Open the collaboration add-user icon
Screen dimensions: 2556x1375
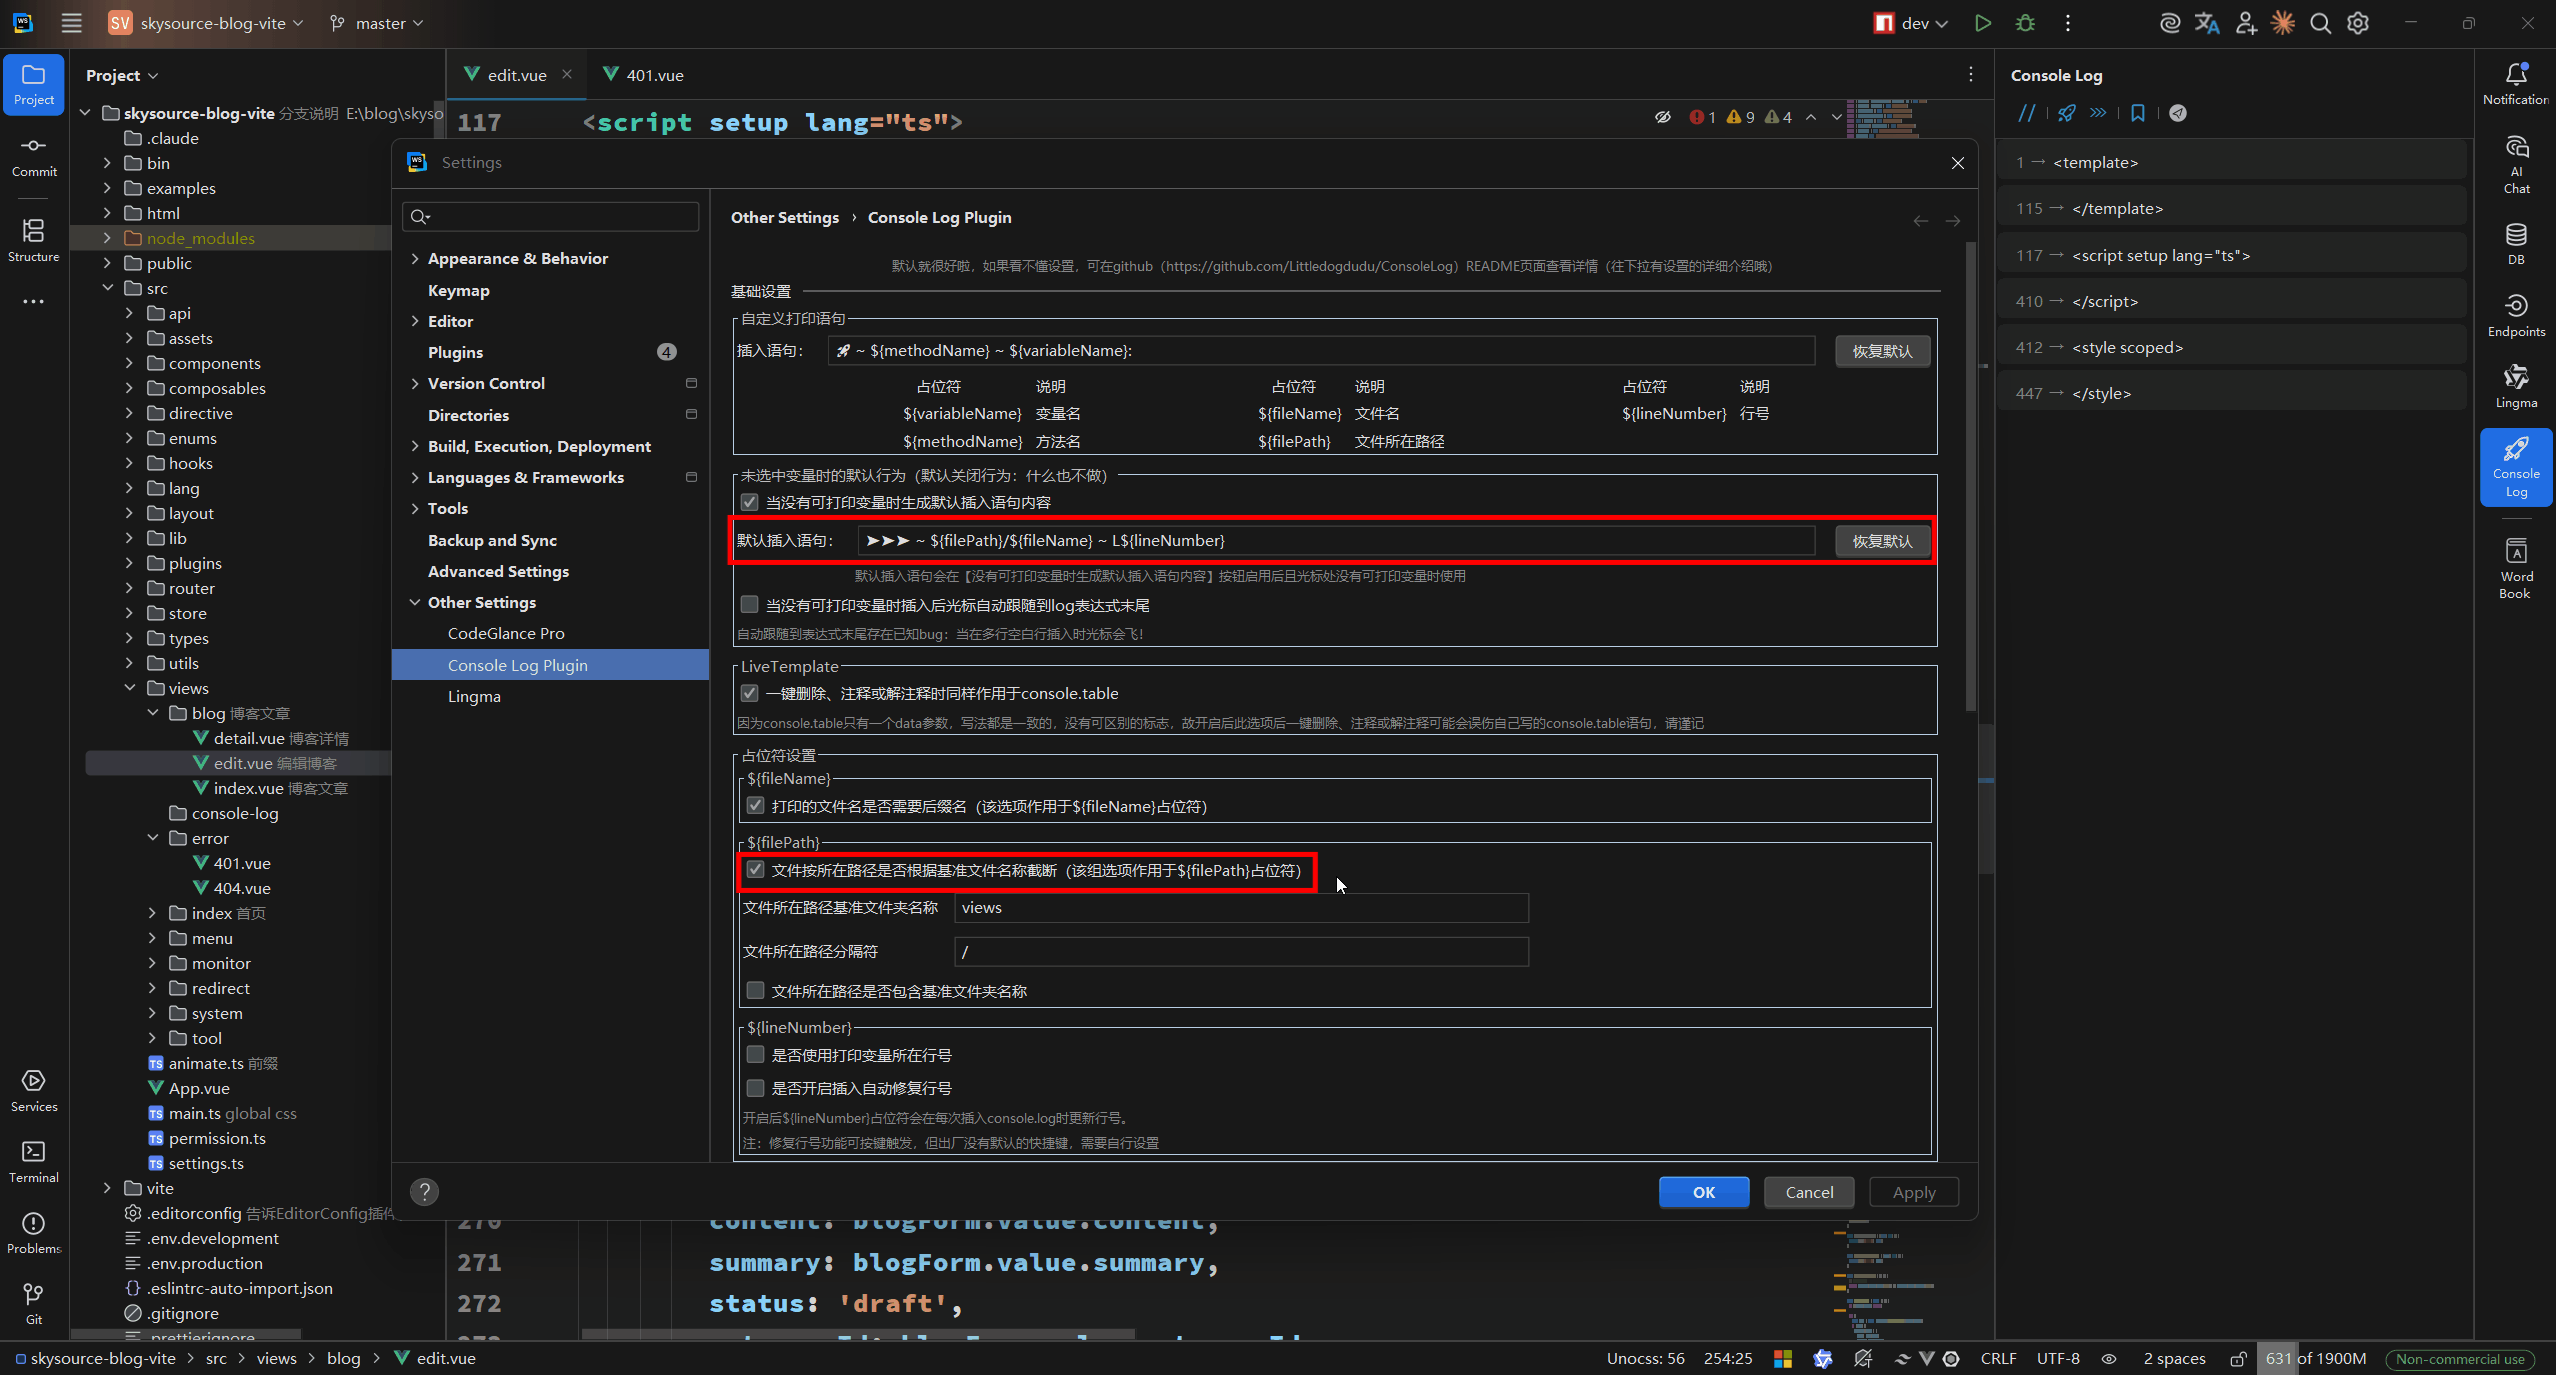pos(2246,23)
